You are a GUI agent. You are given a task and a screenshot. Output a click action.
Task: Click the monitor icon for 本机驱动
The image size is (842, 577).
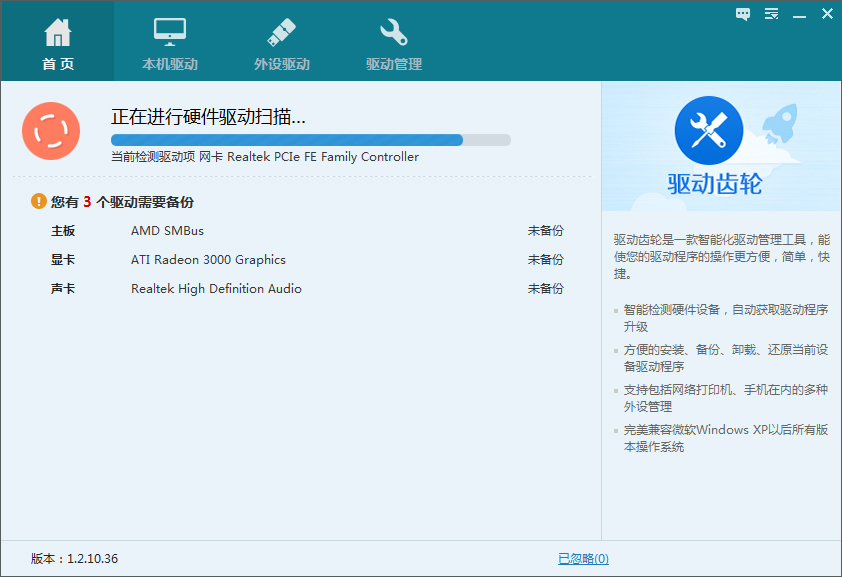[x=170, y=33]
